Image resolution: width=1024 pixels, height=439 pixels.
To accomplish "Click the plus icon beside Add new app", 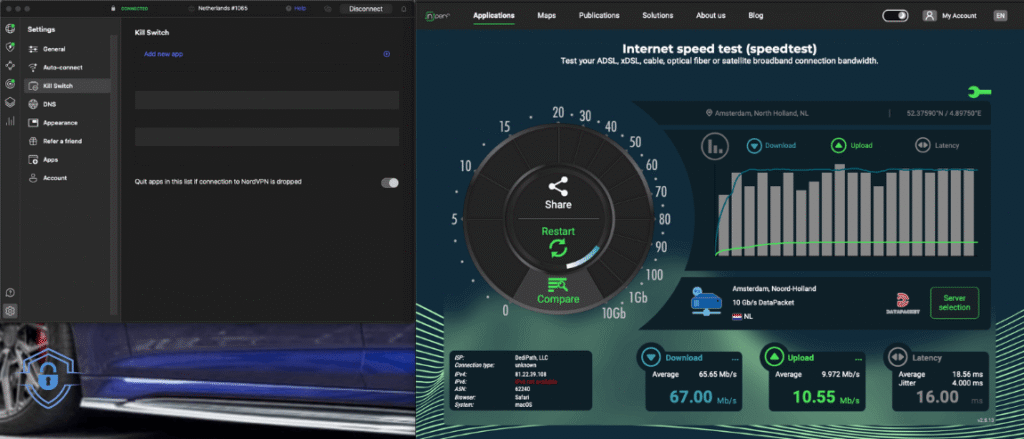I will click(x=387, y=54).
